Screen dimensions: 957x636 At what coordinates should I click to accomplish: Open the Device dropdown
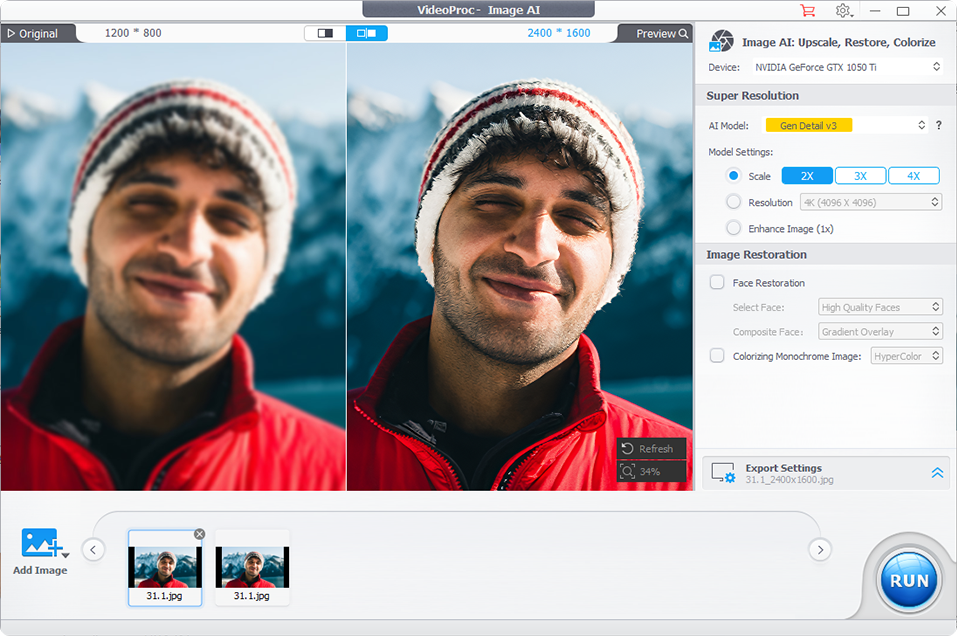pyautogui.click(x=847, y=67)
